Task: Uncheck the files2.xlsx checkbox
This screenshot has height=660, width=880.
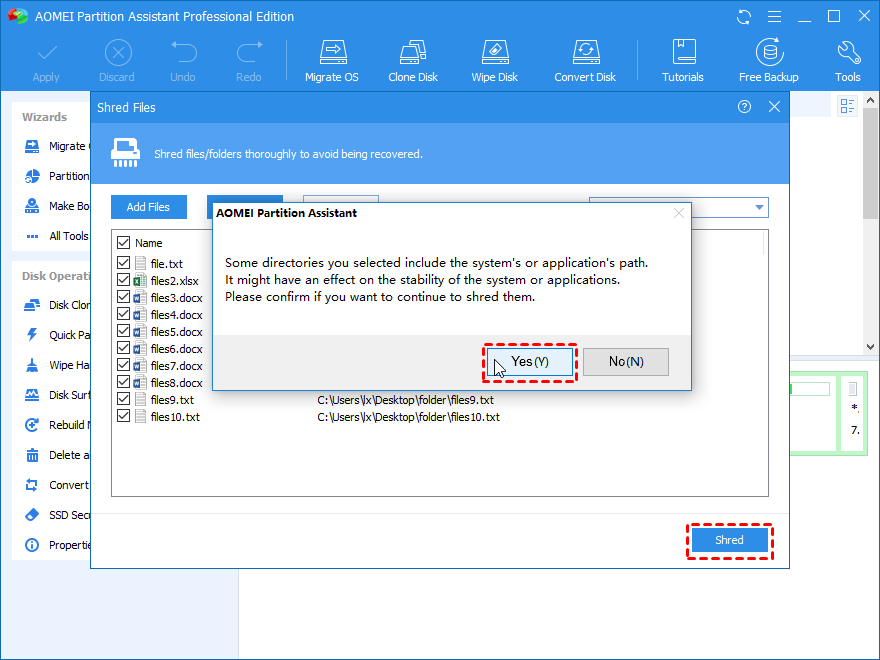Action: pos(123,279)
